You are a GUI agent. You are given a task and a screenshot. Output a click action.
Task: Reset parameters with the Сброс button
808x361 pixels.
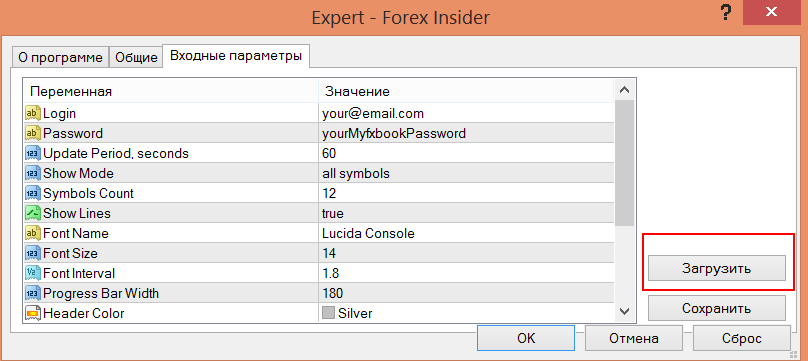[742, 338]
